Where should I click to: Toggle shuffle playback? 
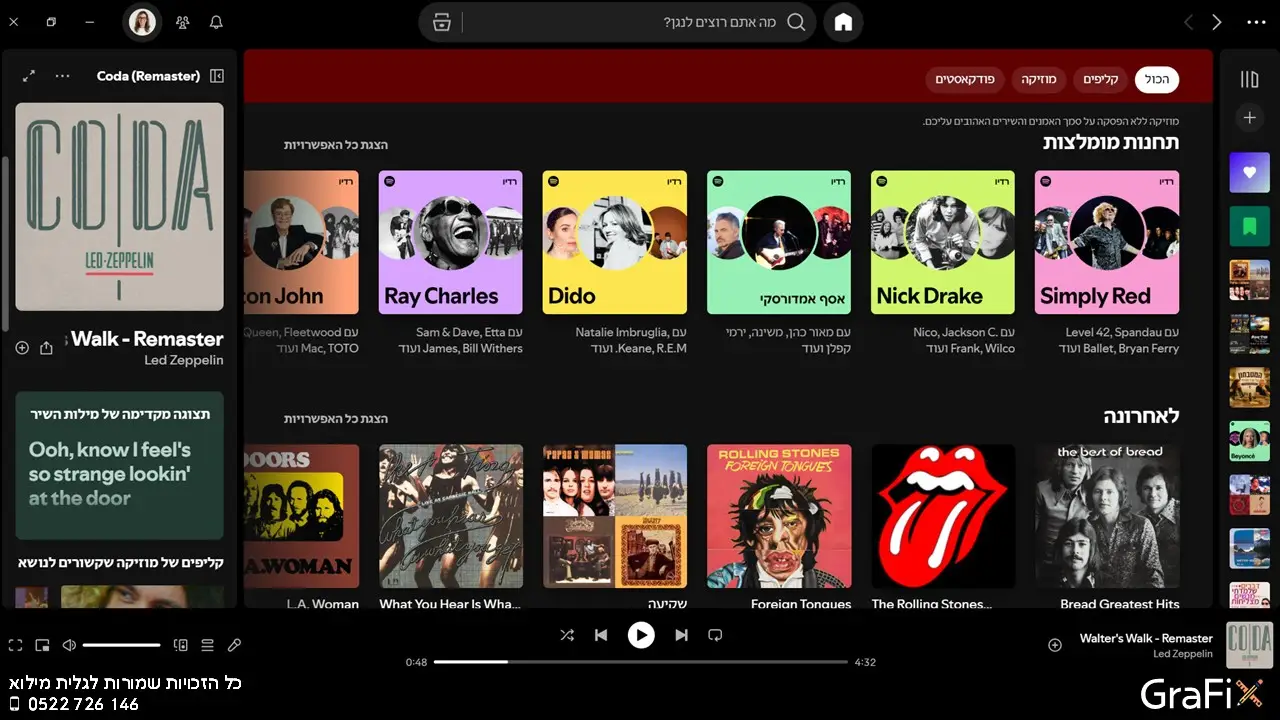[567, 635]
